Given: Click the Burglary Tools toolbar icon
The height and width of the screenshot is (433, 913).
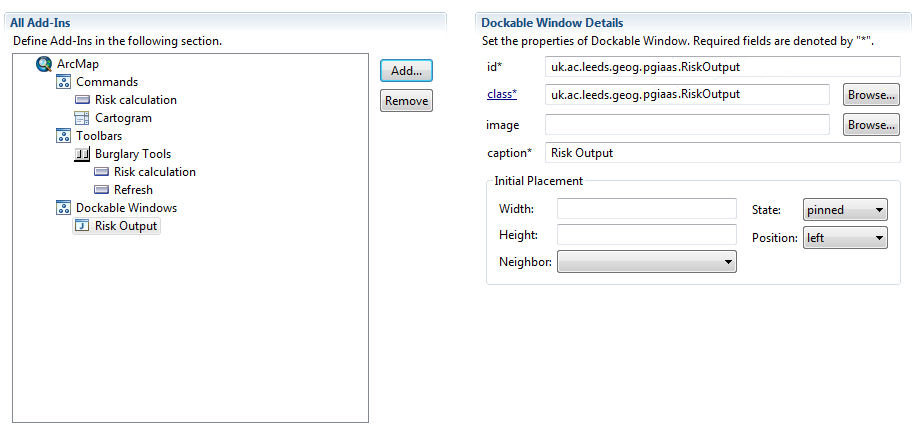Looking at the screenshot, I should pyautogui.click(x=82, y=154).
